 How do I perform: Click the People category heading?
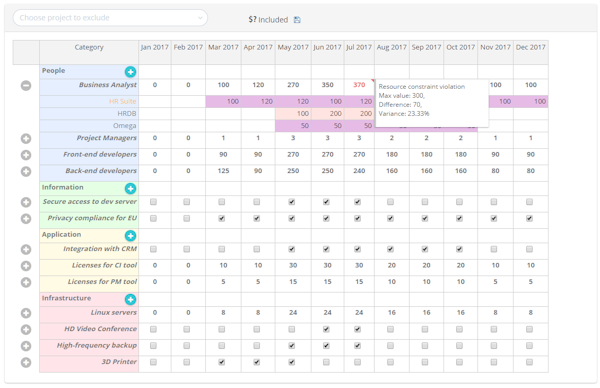(x=54, y=71)
